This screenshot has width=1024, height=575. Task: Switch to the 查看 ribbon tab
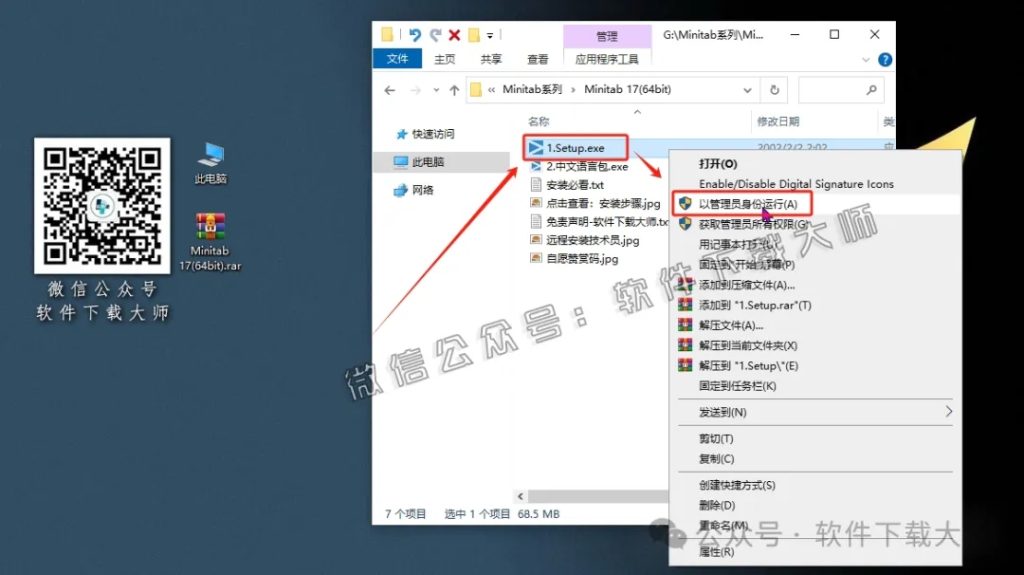pos(537,59)
